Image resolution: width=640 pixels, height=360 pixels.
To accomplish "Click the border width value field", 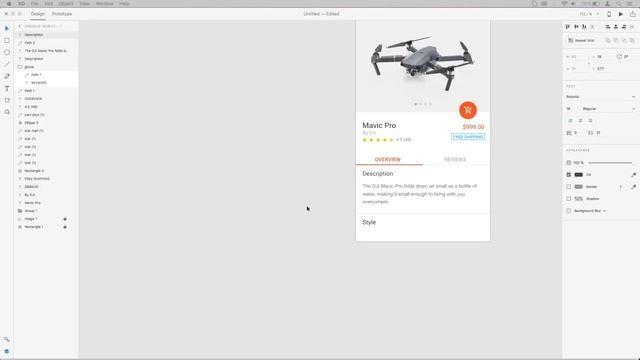I will 620,187.
